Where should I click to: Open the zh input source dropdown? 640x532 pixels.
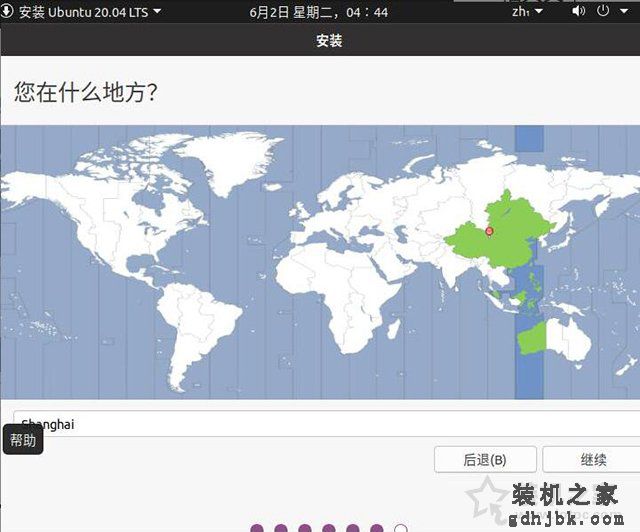[527, 11]
